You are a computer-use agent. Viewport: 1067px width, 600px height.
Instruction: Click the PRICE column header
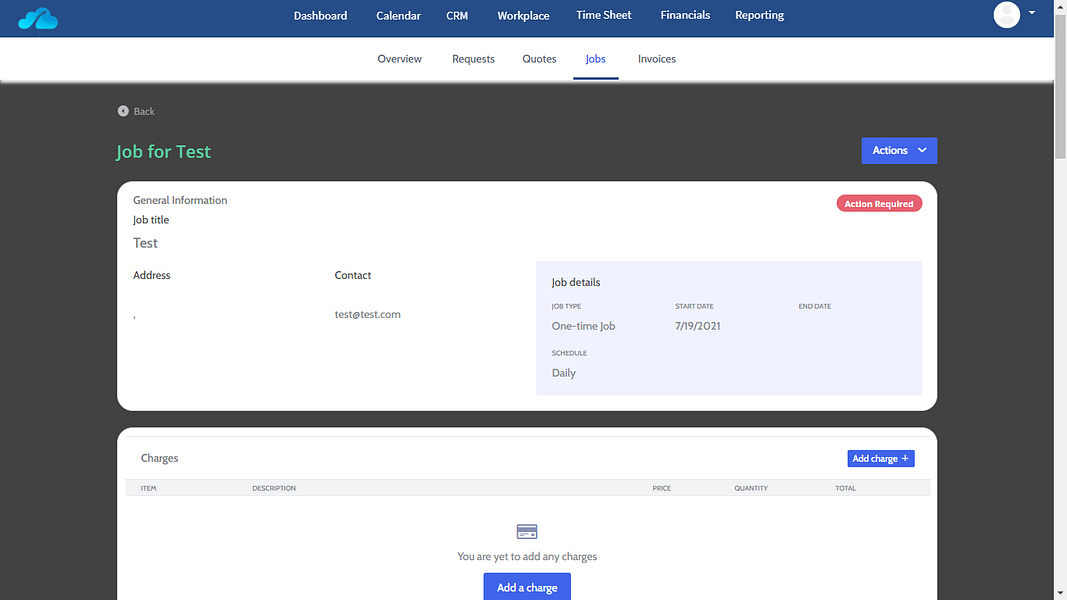(x=661, y=488)
